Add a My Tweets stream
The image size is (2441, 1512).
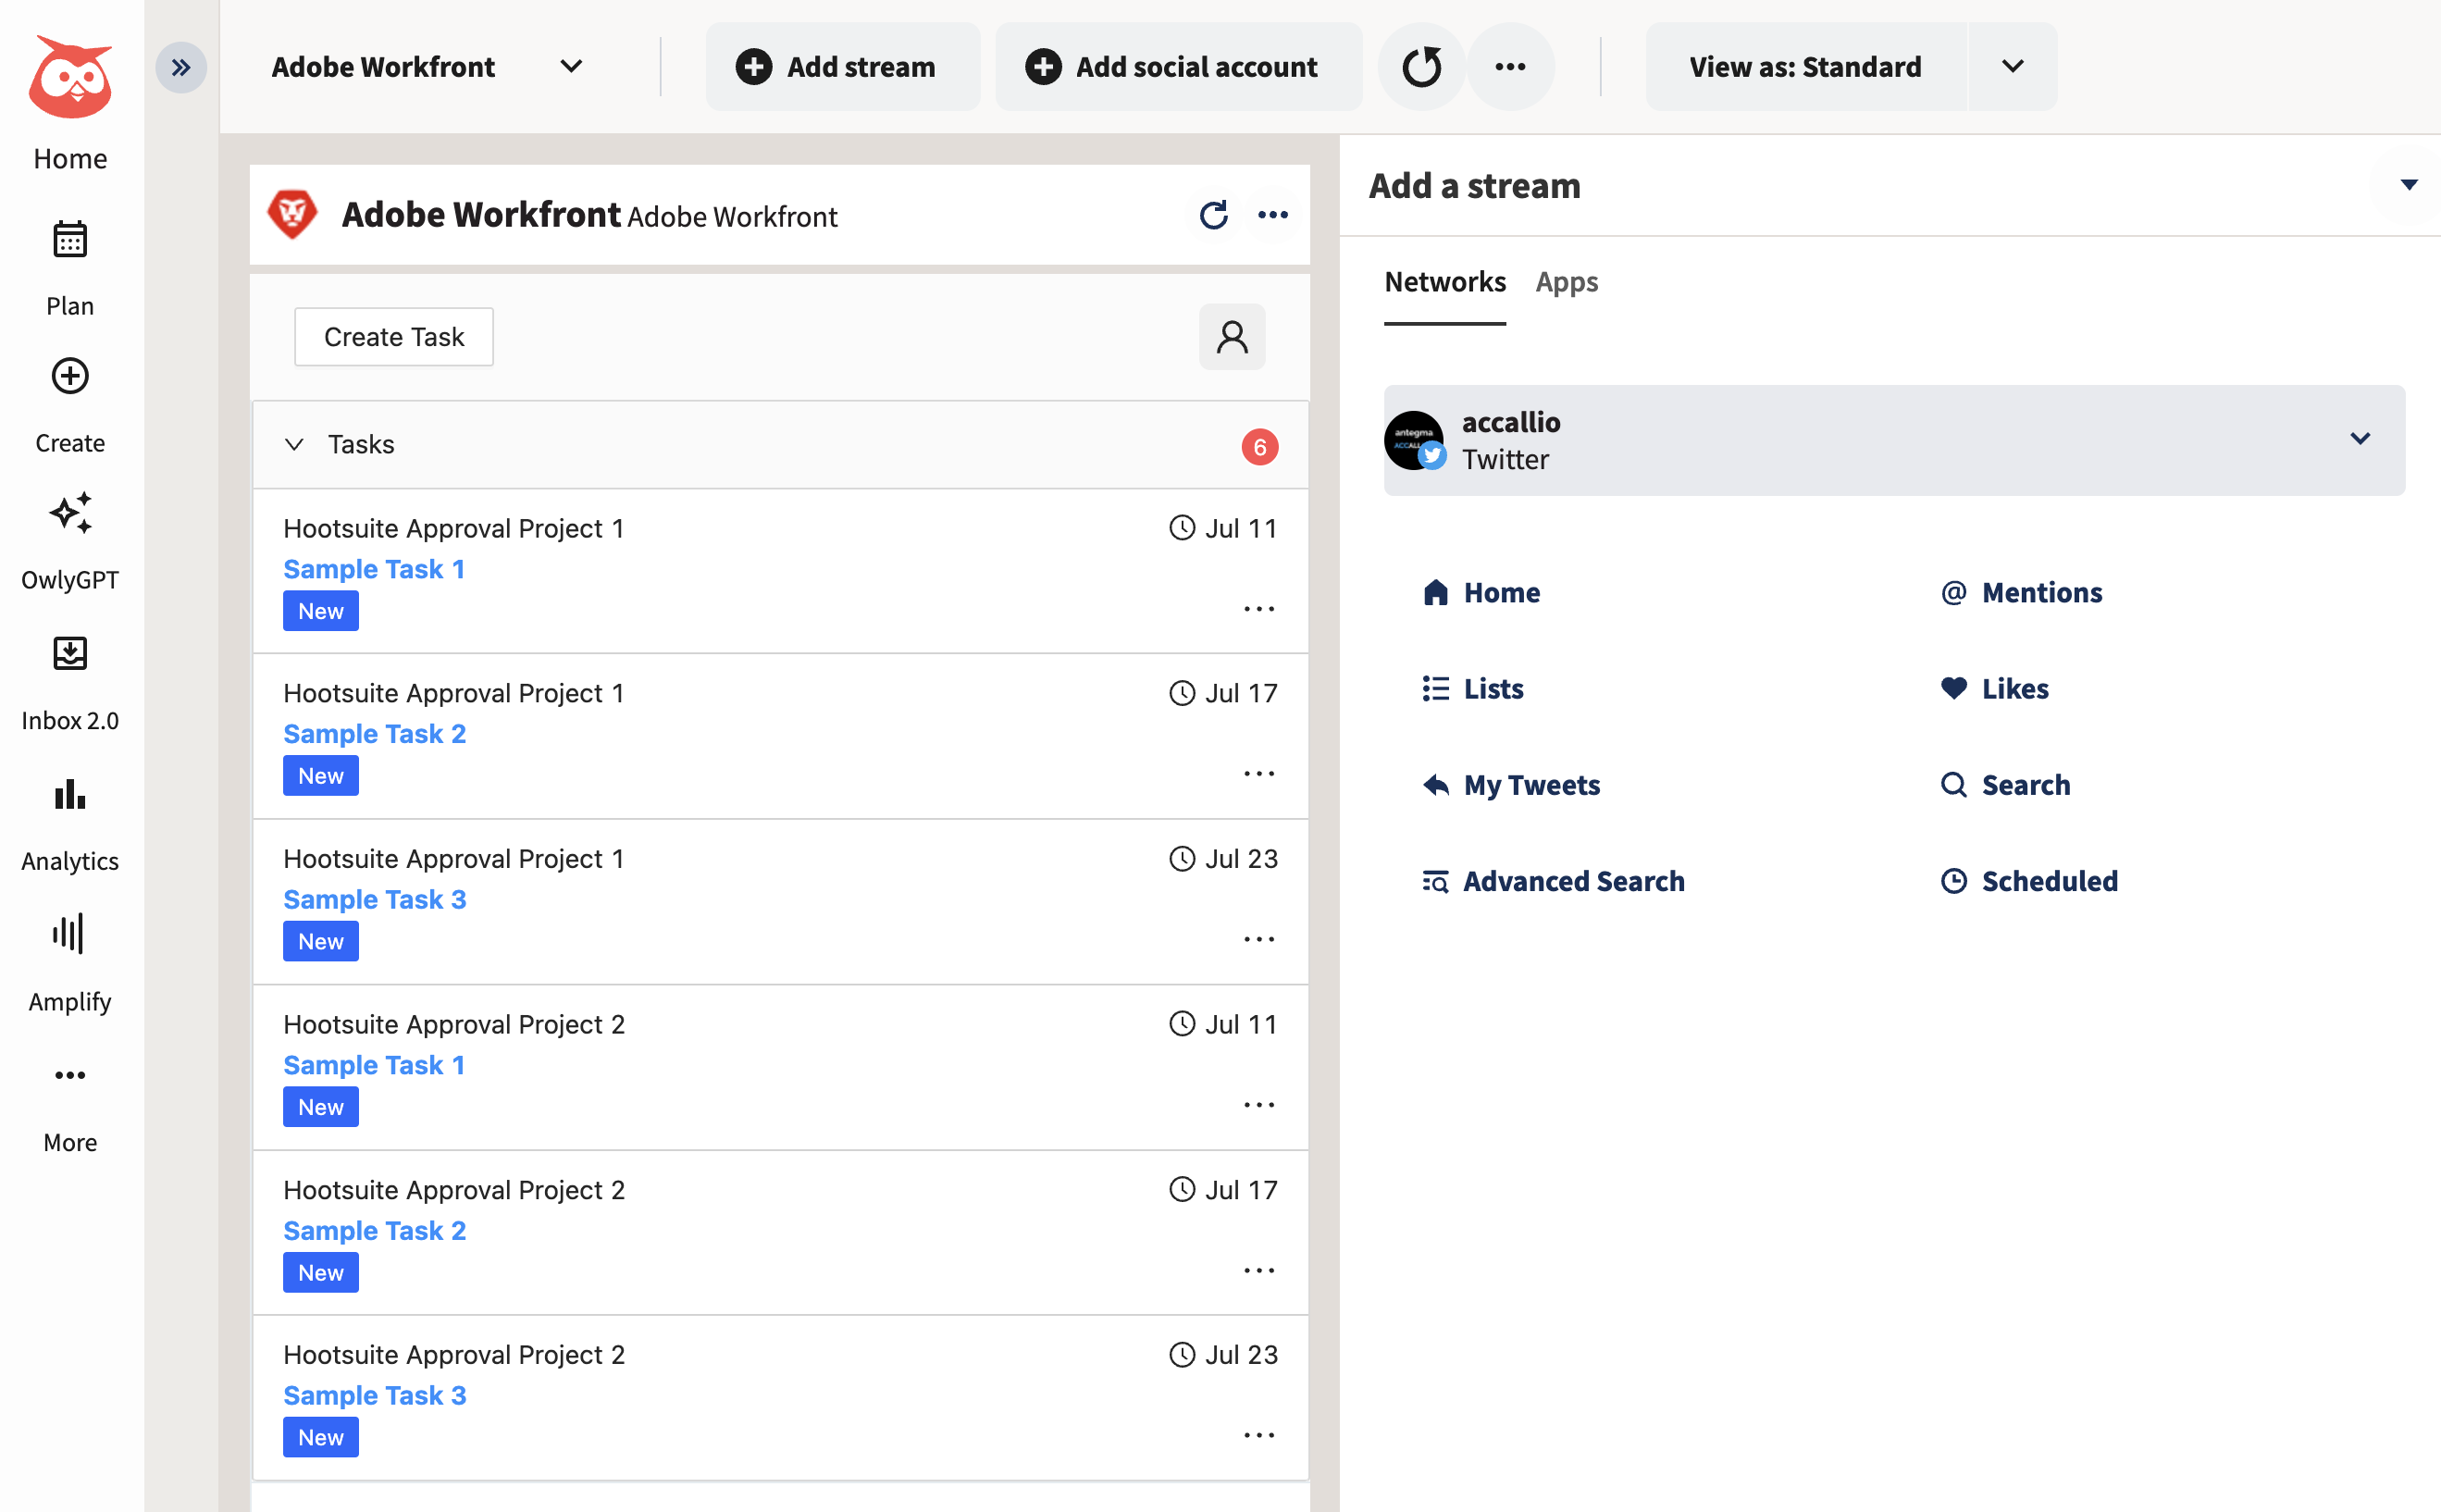click(1511, 785)
